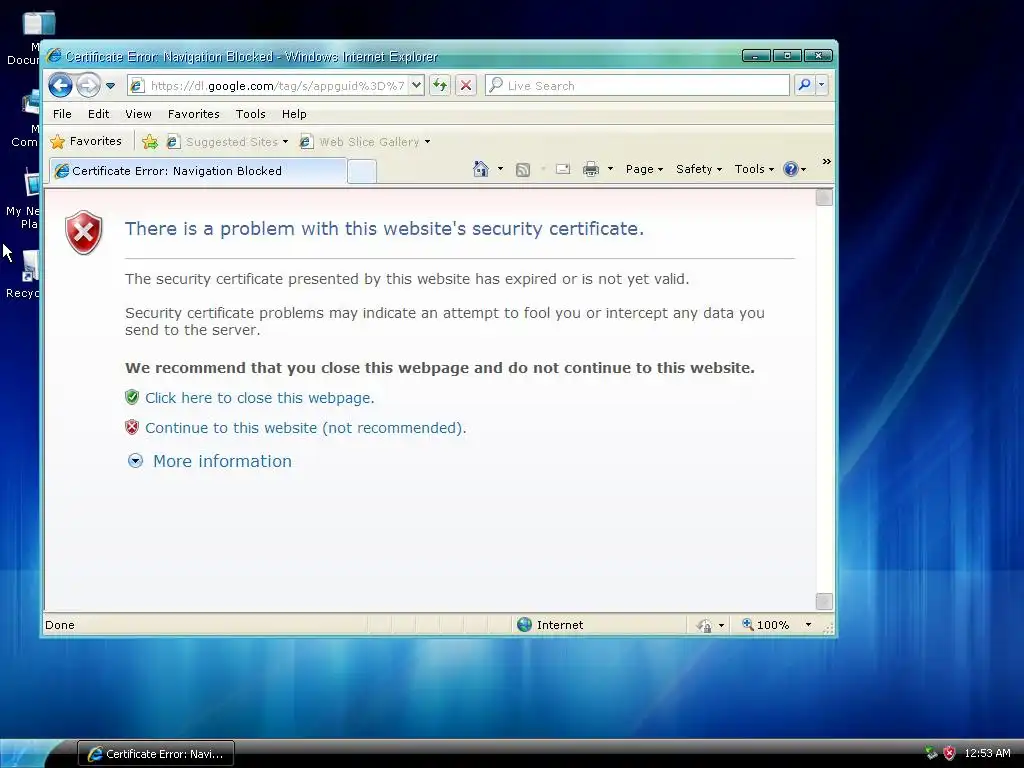1024x768 pixels.
Task: Open the search provider dropdown arrow
Action: 822,85
